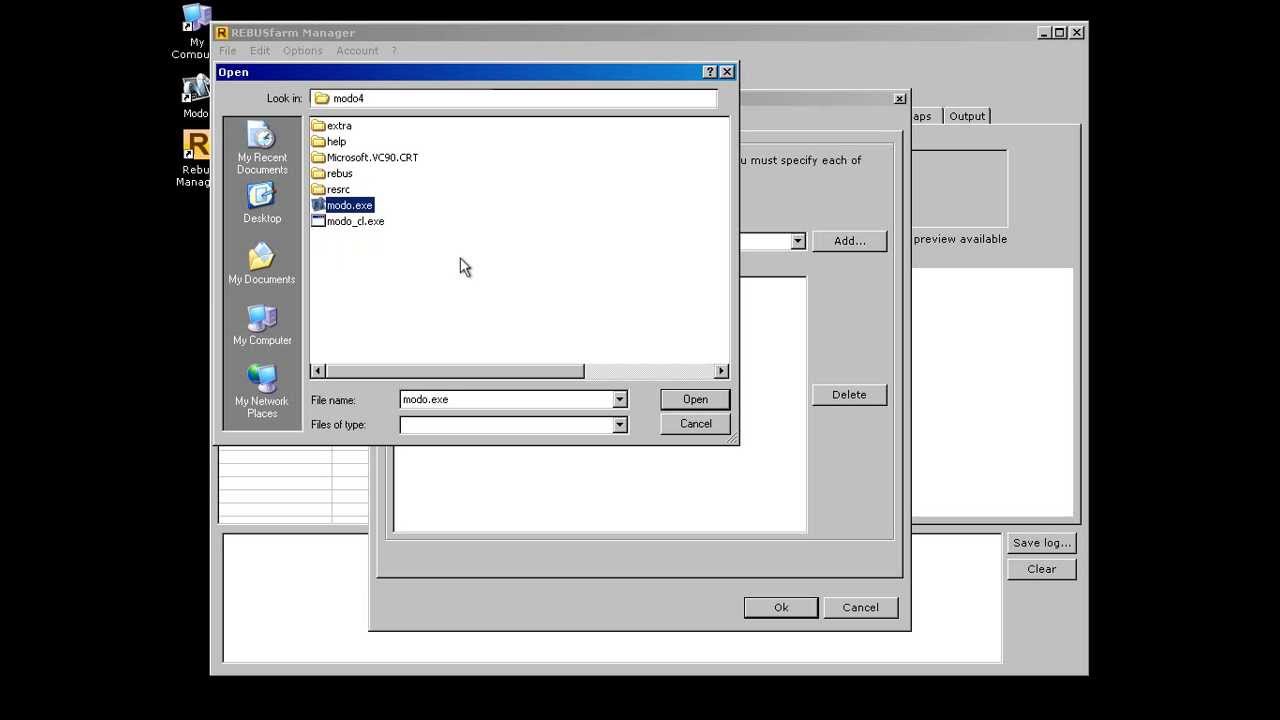1280x720 pixels.
Task: Expand the Files of type dropdown
Action: 619,425
